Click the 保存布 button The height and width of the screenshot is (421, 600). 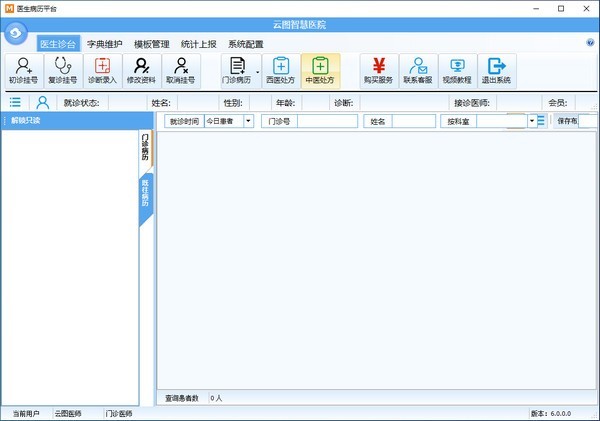coord(567,121)
